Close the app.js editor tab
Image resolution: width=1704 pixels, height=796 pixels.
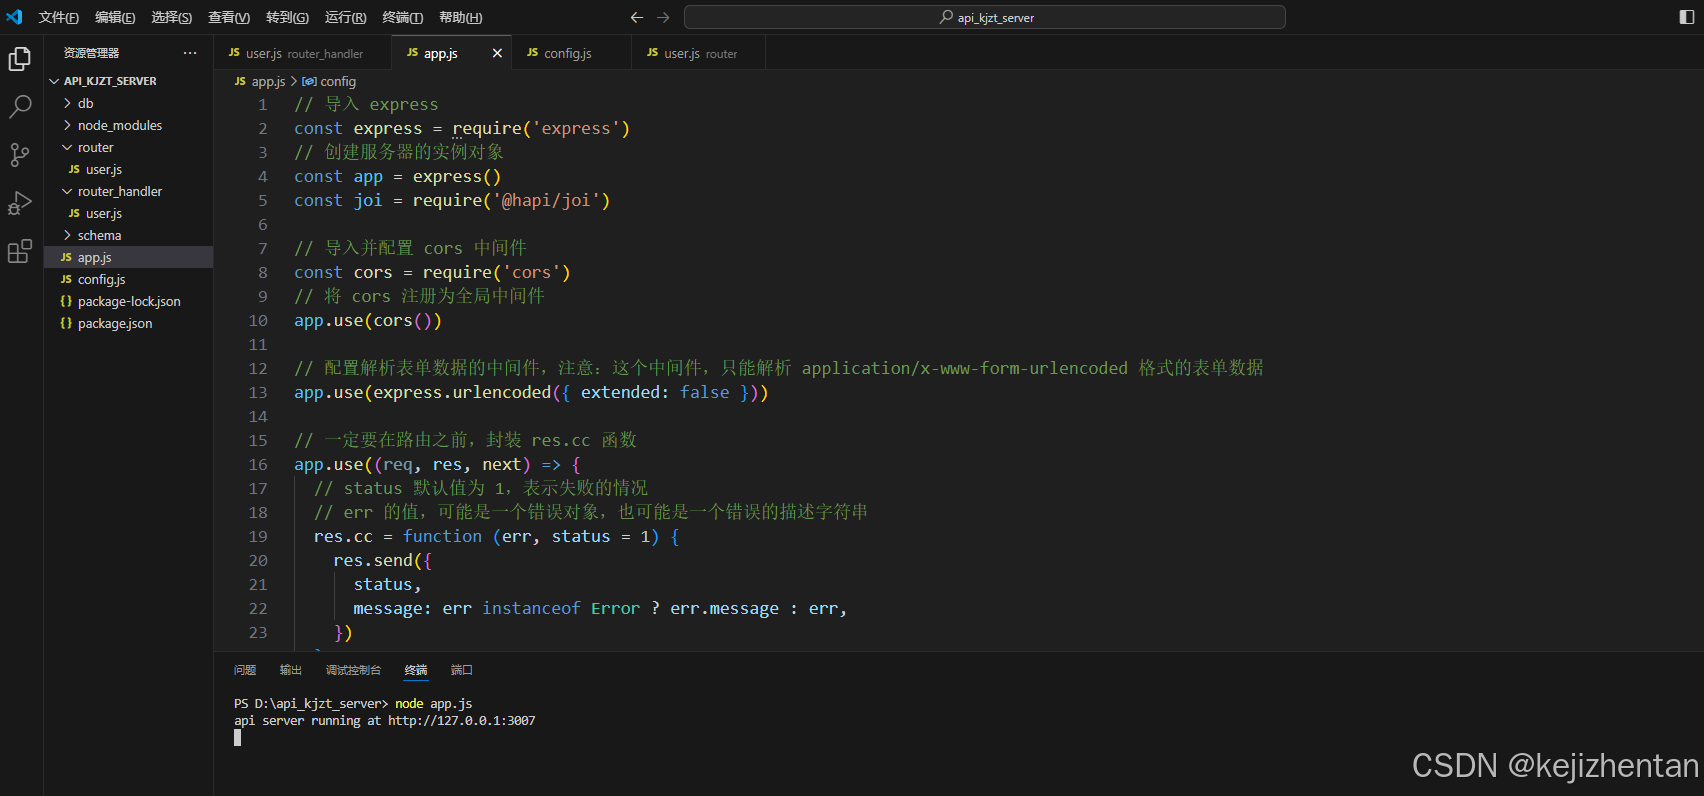point(497,53)
